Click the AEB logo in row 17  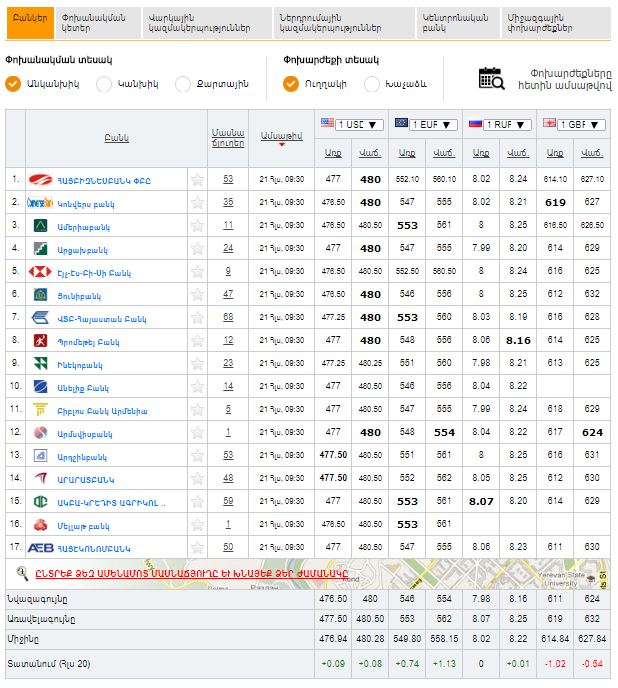[41, 546]
